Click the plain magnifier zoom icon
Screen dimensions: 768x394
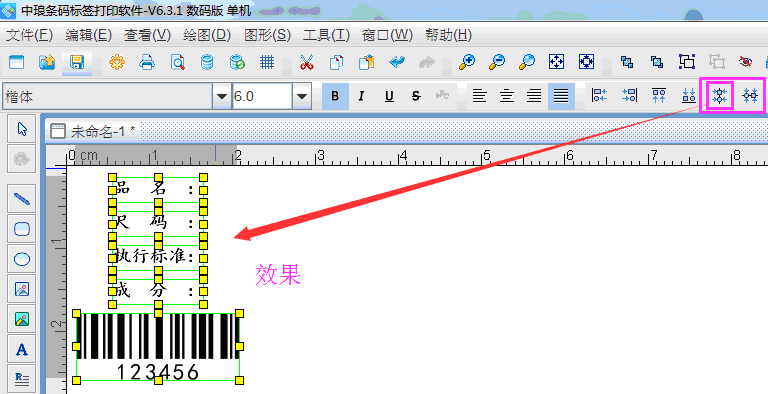click(527, 62)
